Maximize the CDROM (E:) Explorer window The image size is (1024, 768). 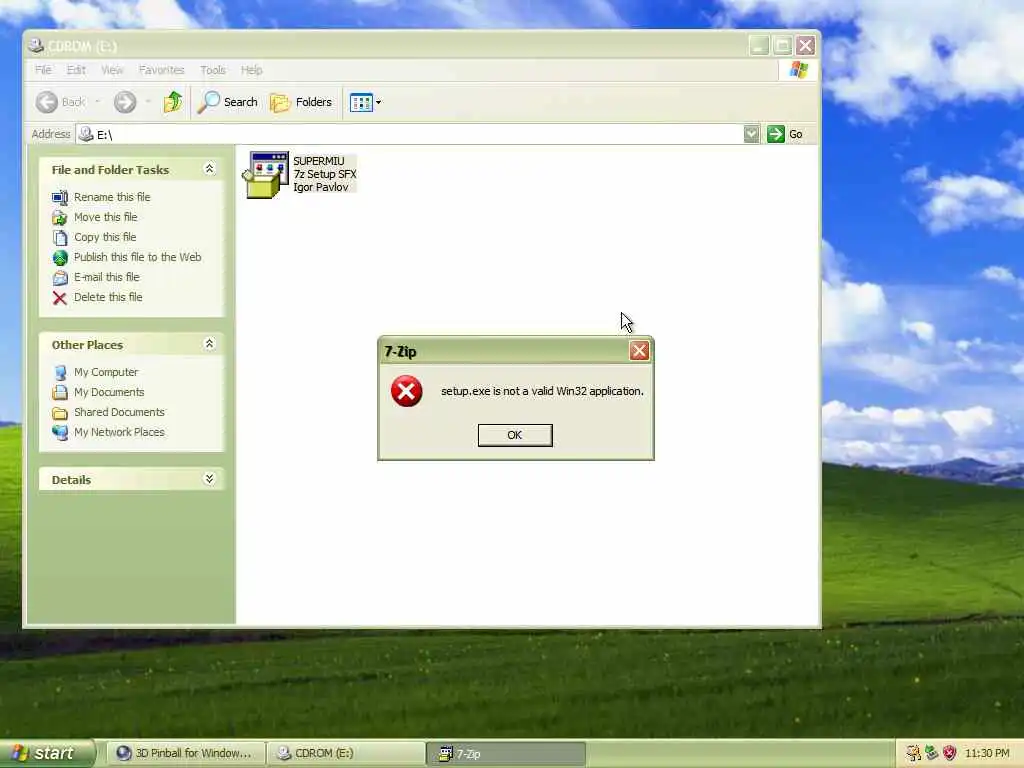coord(782,46)
